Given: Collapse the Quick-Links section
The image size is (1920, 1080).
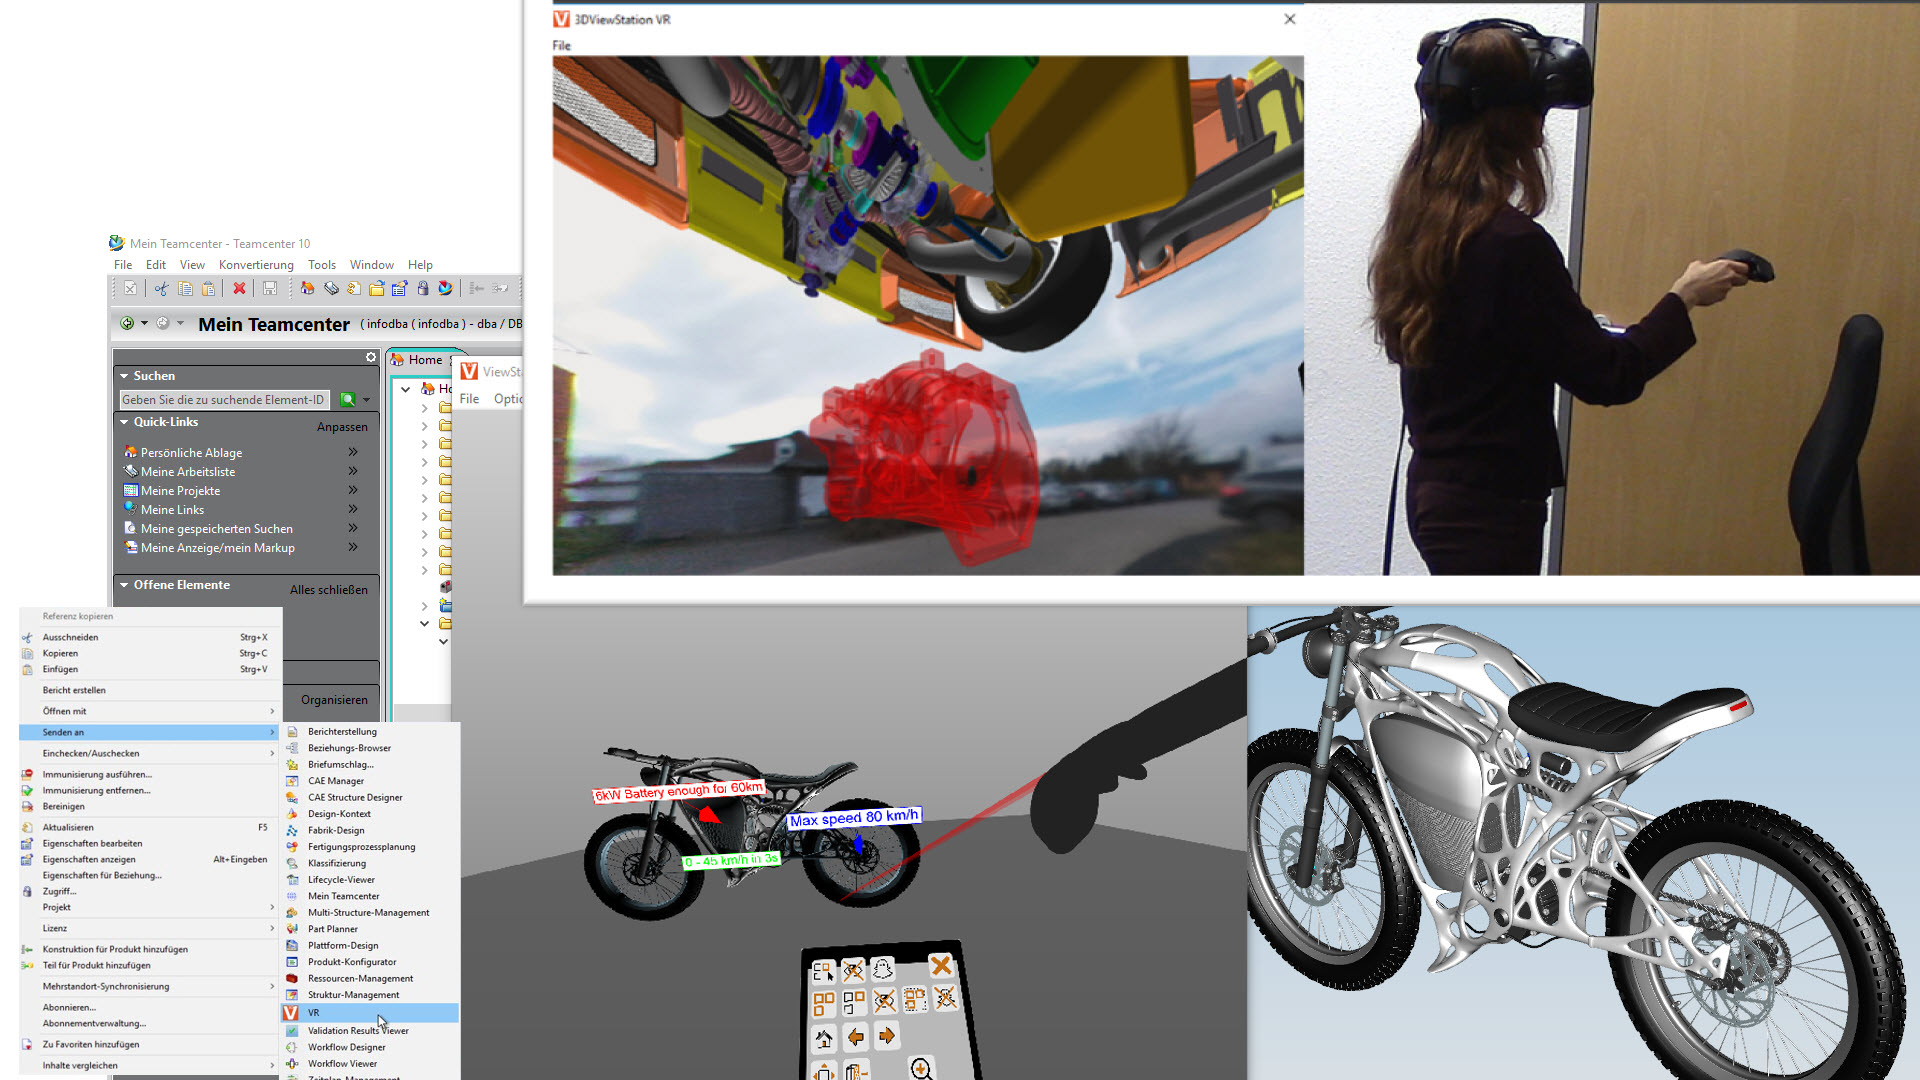Looking at the screenshot, I should (124, 422).
